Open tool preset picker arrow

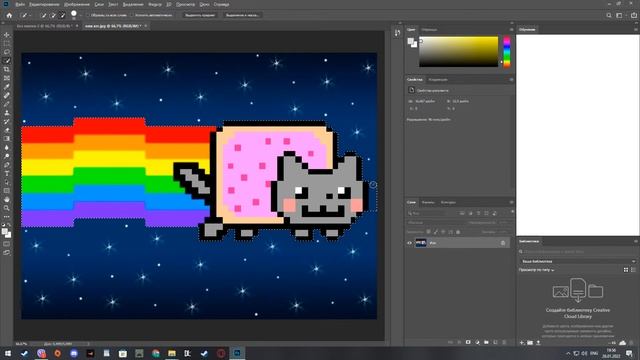pyautogui.click(x=31, y=15)
